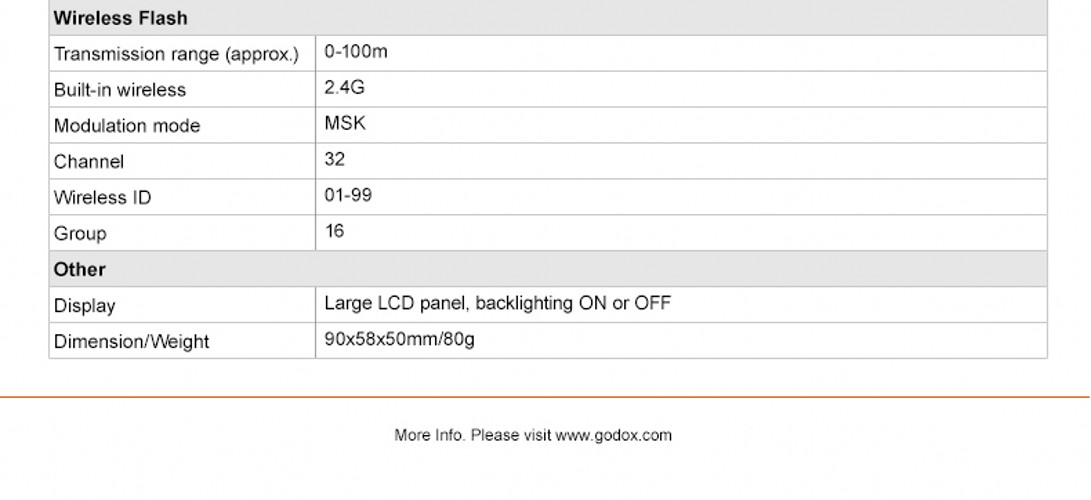Select the Large LCD panel description text
Screen dimensions: 1091x500
497,303
